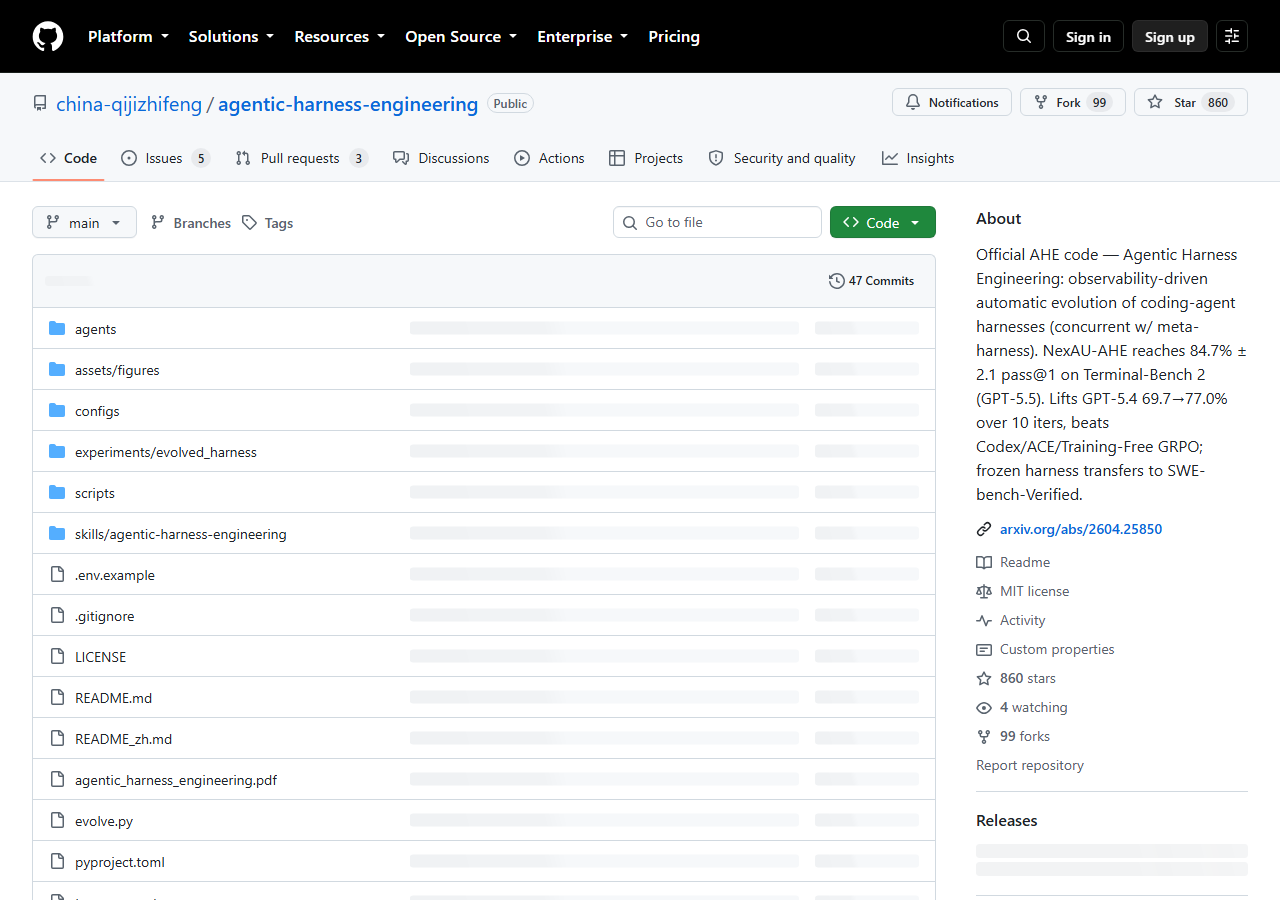The width and height of the screenshot is (1280, 900).
Task: Click the book icon next to Readme
Action: 984,563
